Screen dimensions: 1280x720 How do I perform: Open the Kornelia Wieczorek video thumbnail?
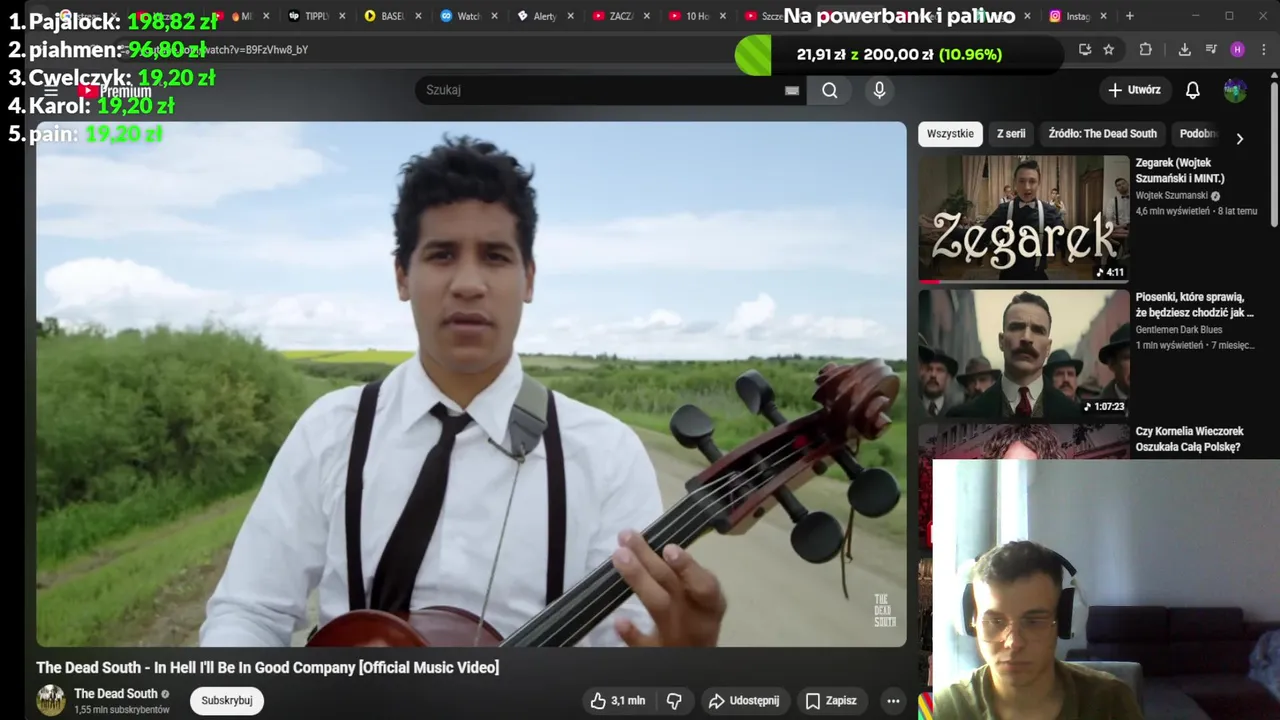pos(1024,441)
